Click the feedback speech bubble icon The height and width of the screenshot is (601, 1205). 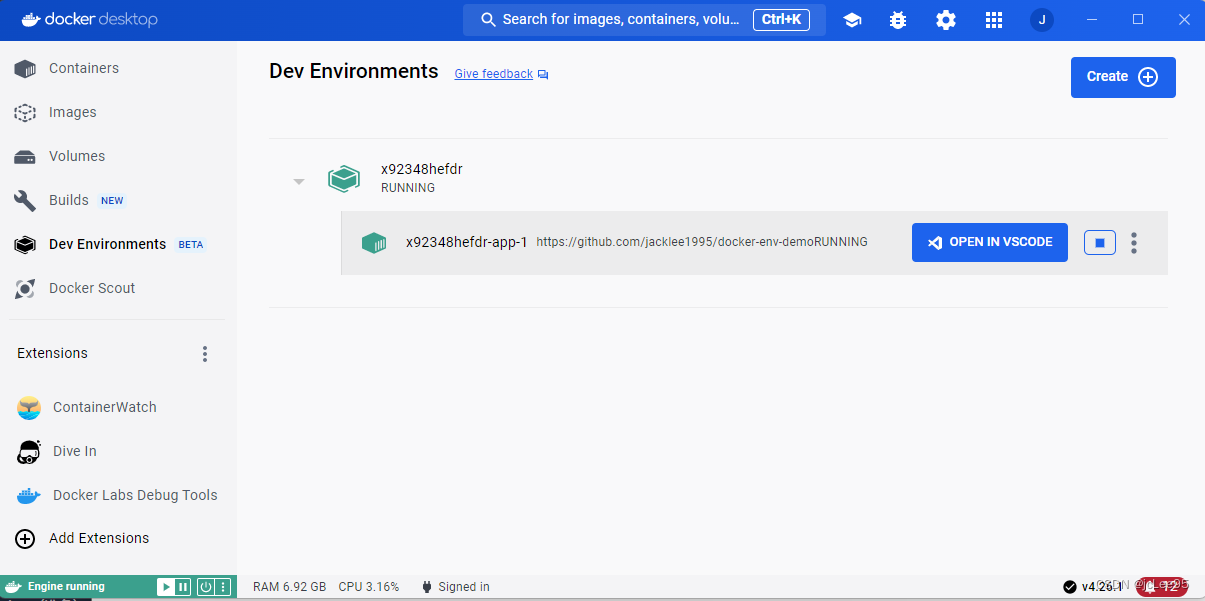[x=543, y=75]
